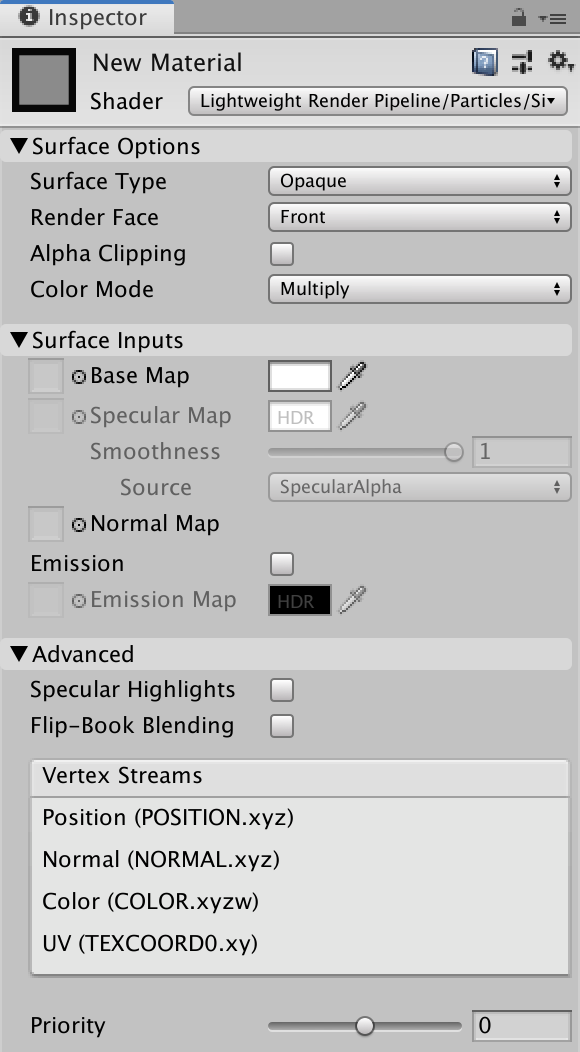Open the Surface Type dropdown

click(x=419, y=181)
